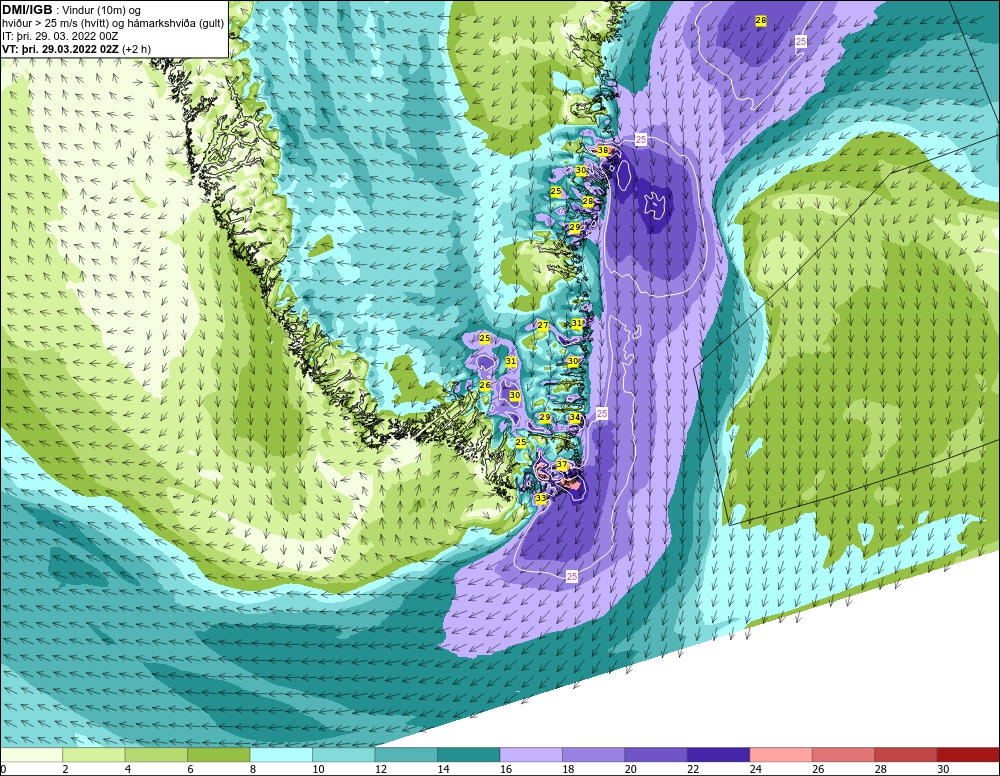Click the legend scale tick label 16
This screenshot has width=1000, height=776.
pos(506,770)
